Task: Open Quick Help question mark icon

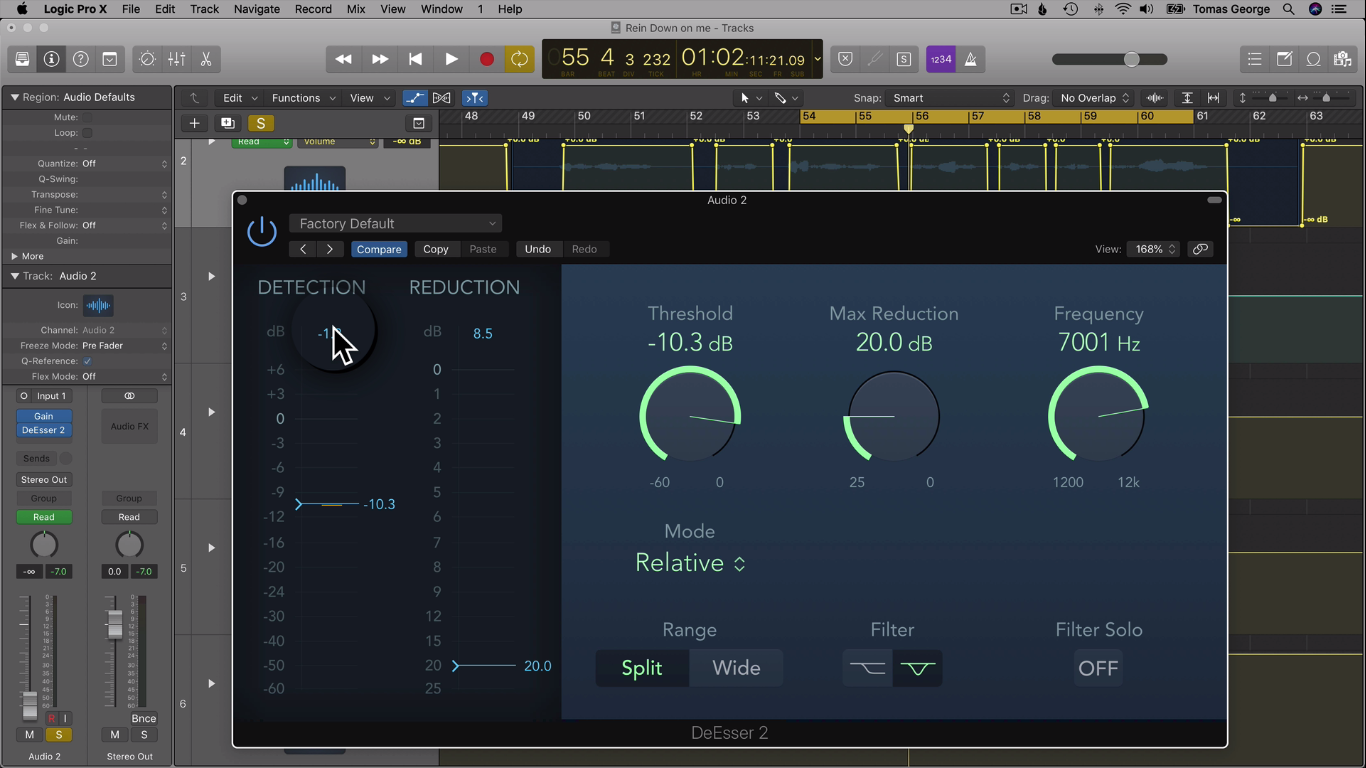Action: pyautogui.click(x=81, y=59)
